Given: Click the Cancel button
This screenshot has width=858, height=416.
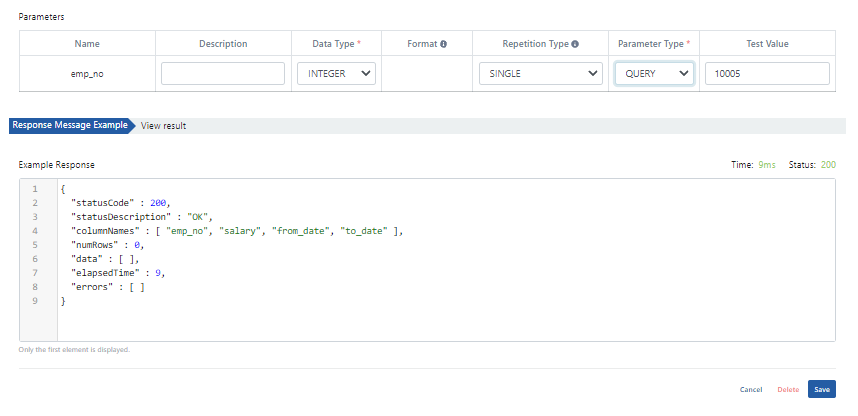Looking at the screenshot, I should [x=751, y=389].
